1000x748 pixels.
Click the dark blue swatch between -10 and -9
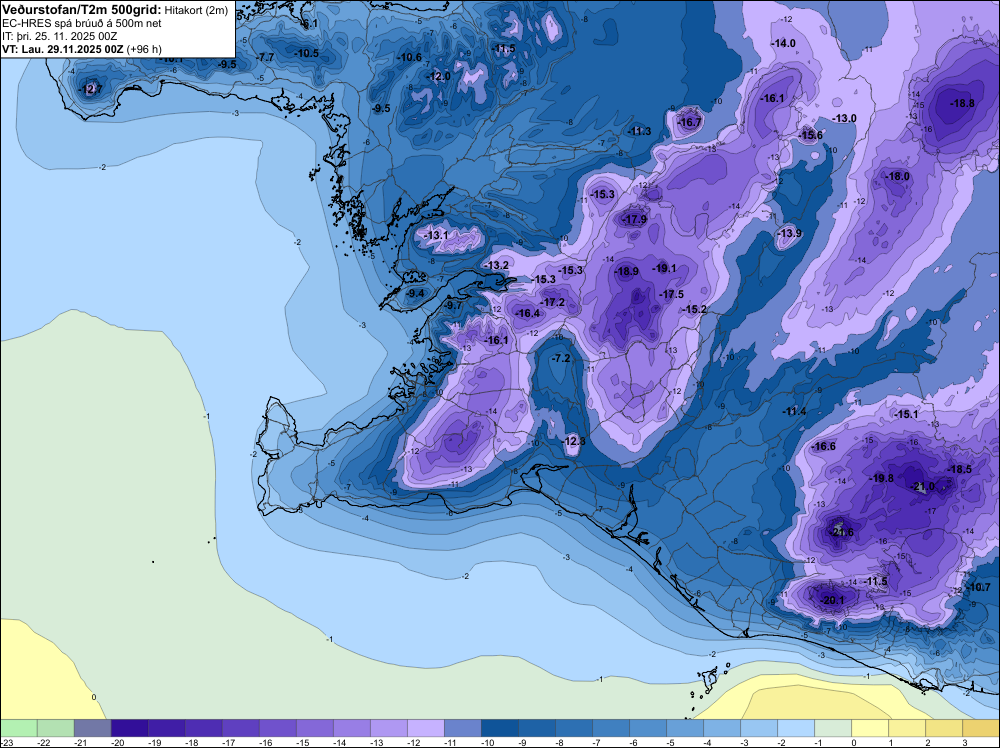pos(499,728)
